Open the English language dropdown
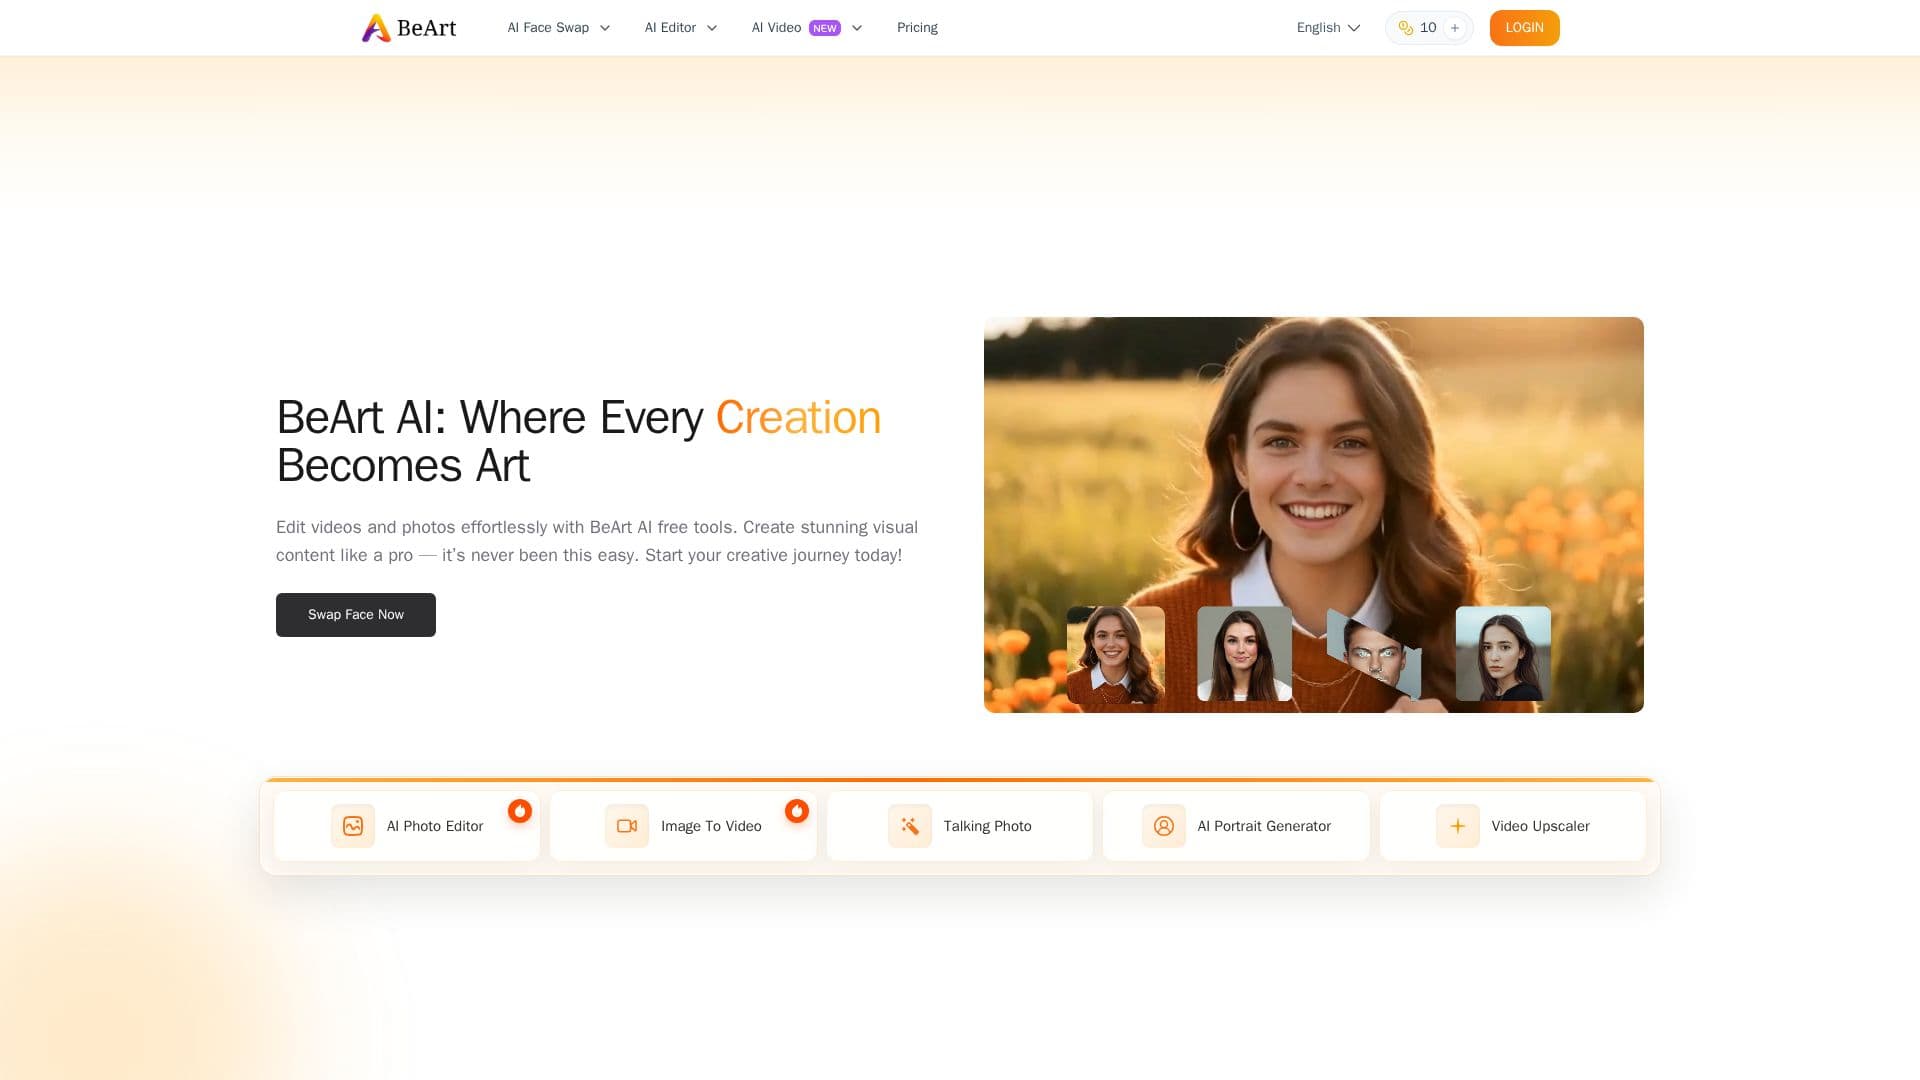 point(1329,28)
